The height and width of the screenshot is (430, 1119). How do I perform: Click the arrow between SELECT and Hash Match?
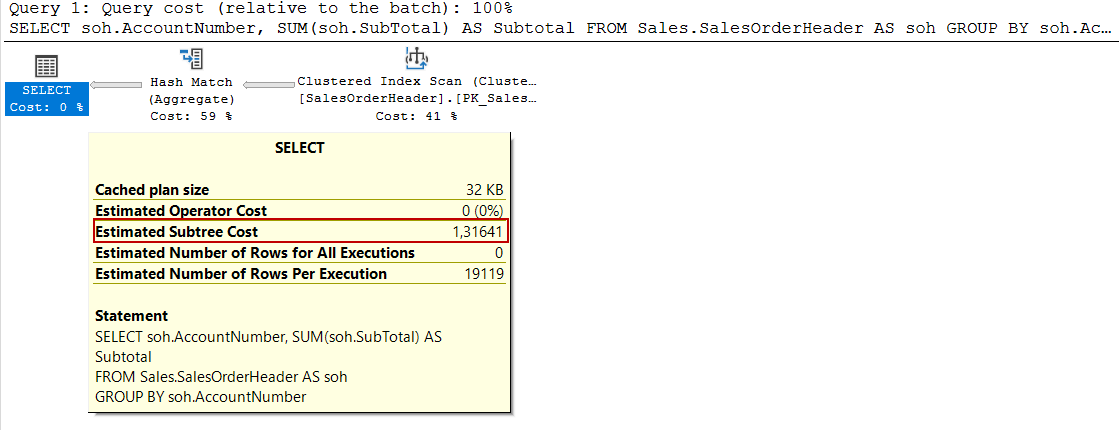tap(116, 85)
